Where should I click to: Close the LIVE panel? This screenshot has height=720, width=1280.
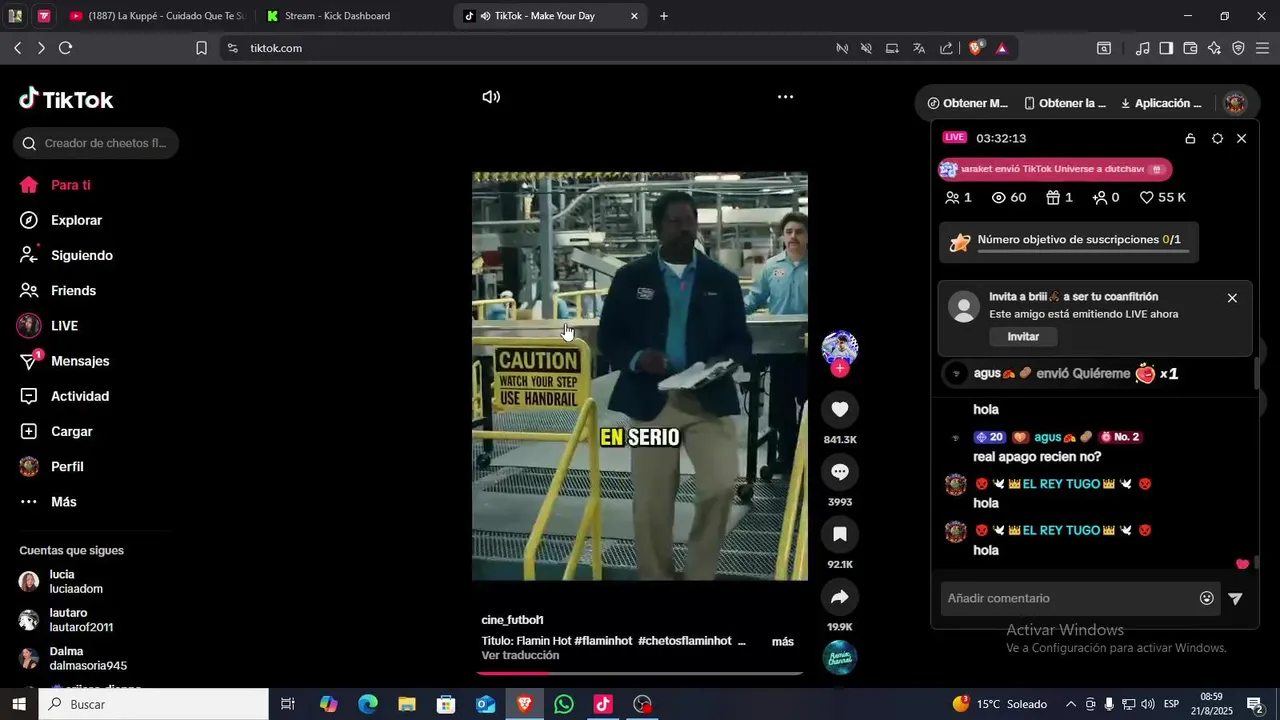click(x=1242, y=138)
